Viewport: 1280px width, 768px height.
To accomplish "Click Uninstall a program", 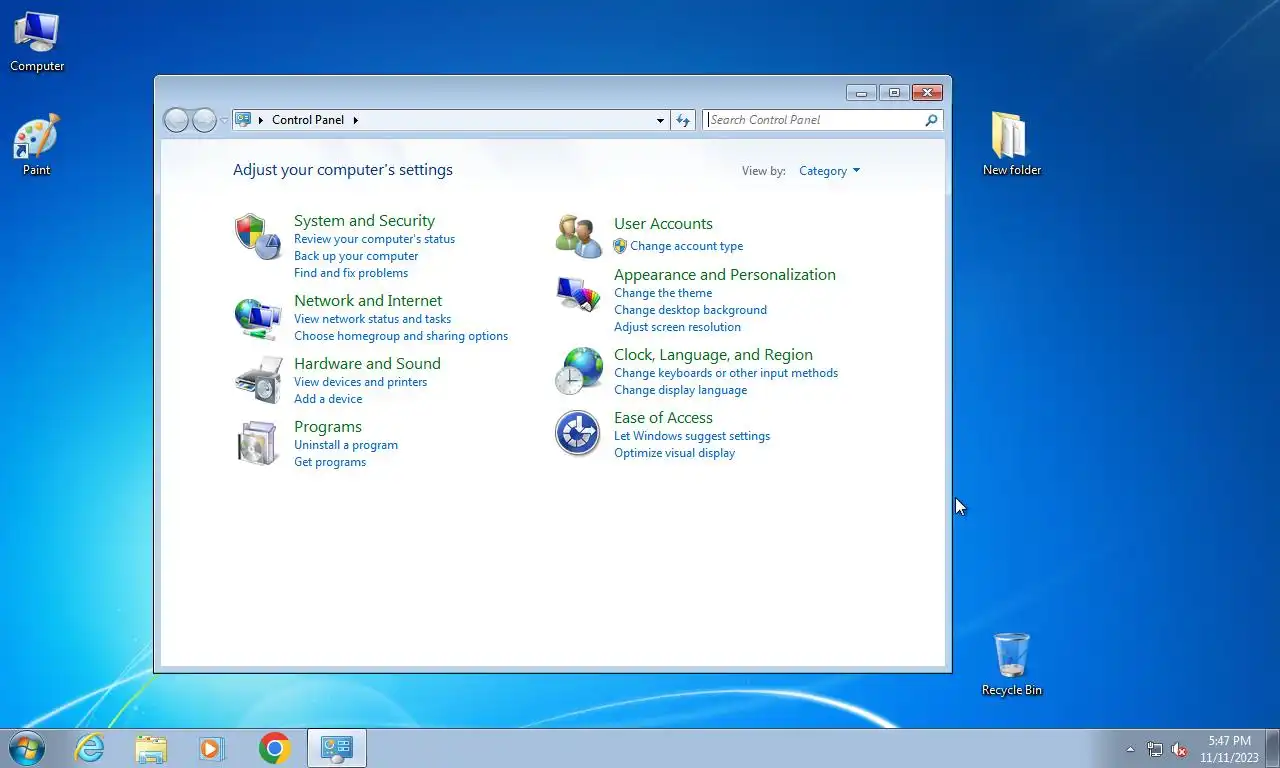I will pos(346,445).
